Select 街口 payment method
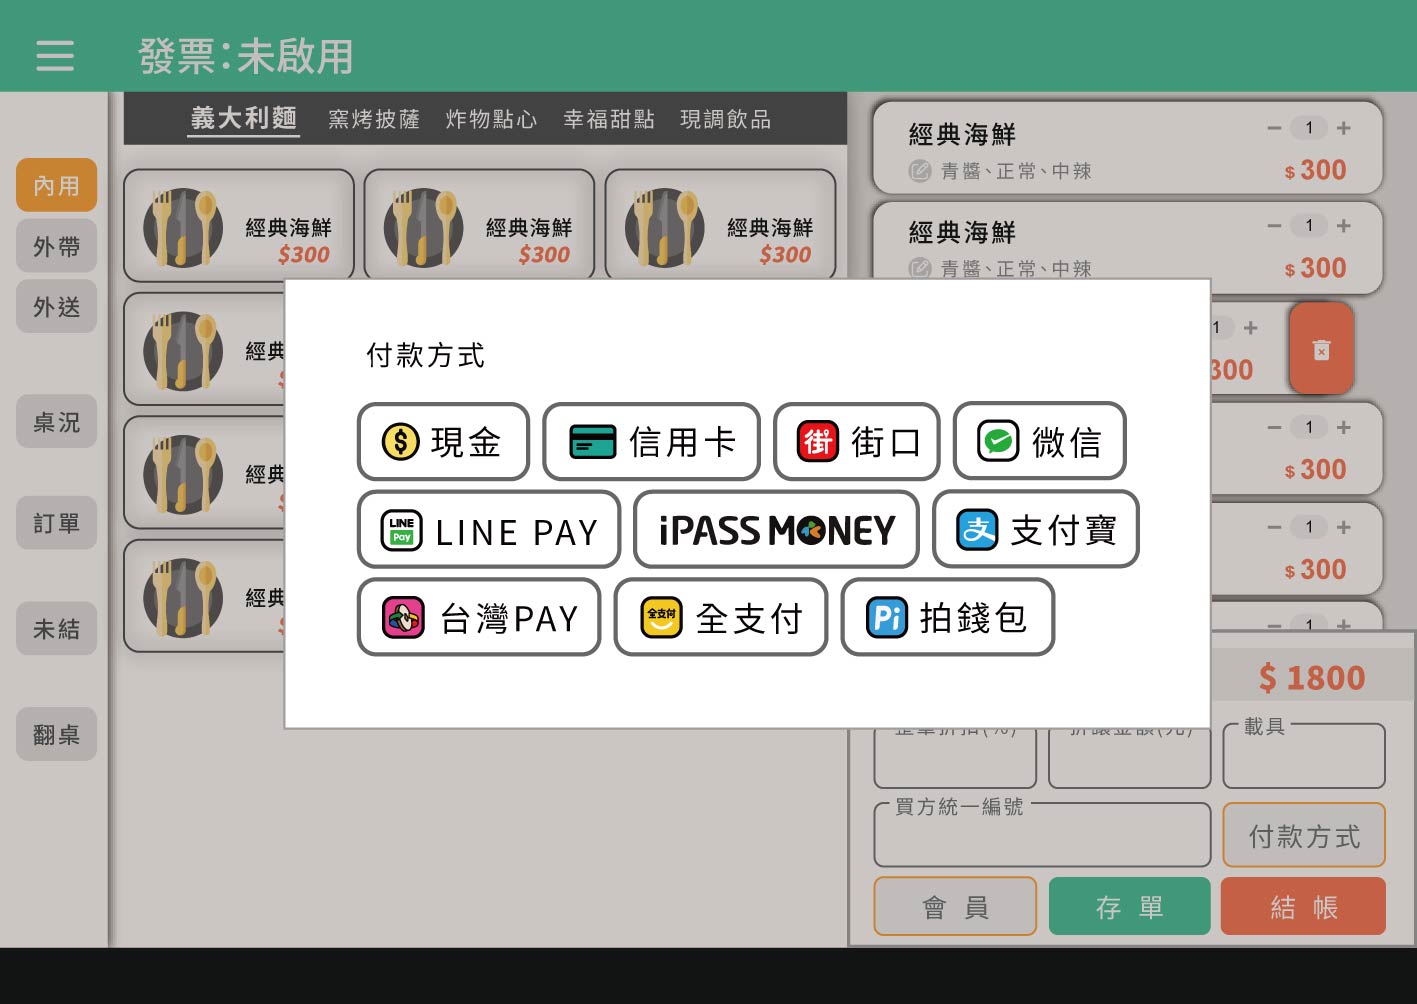Screen dimensions: 1417x1004 click(857, 441)
